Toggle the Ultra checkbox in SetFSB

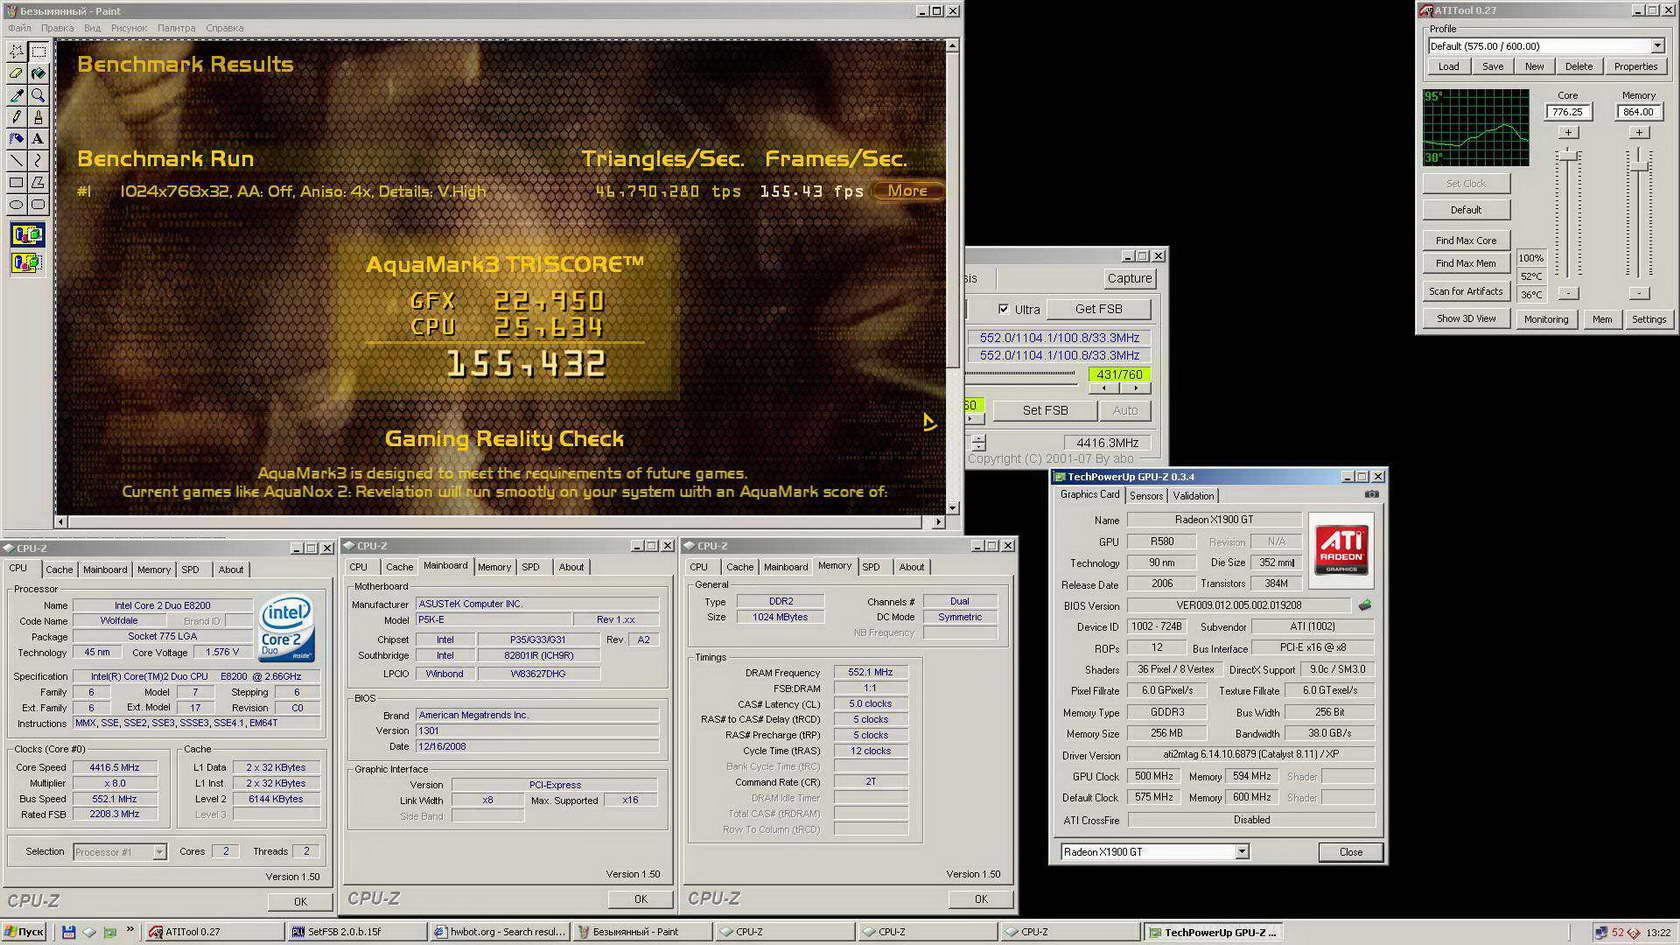[1003, 309]
